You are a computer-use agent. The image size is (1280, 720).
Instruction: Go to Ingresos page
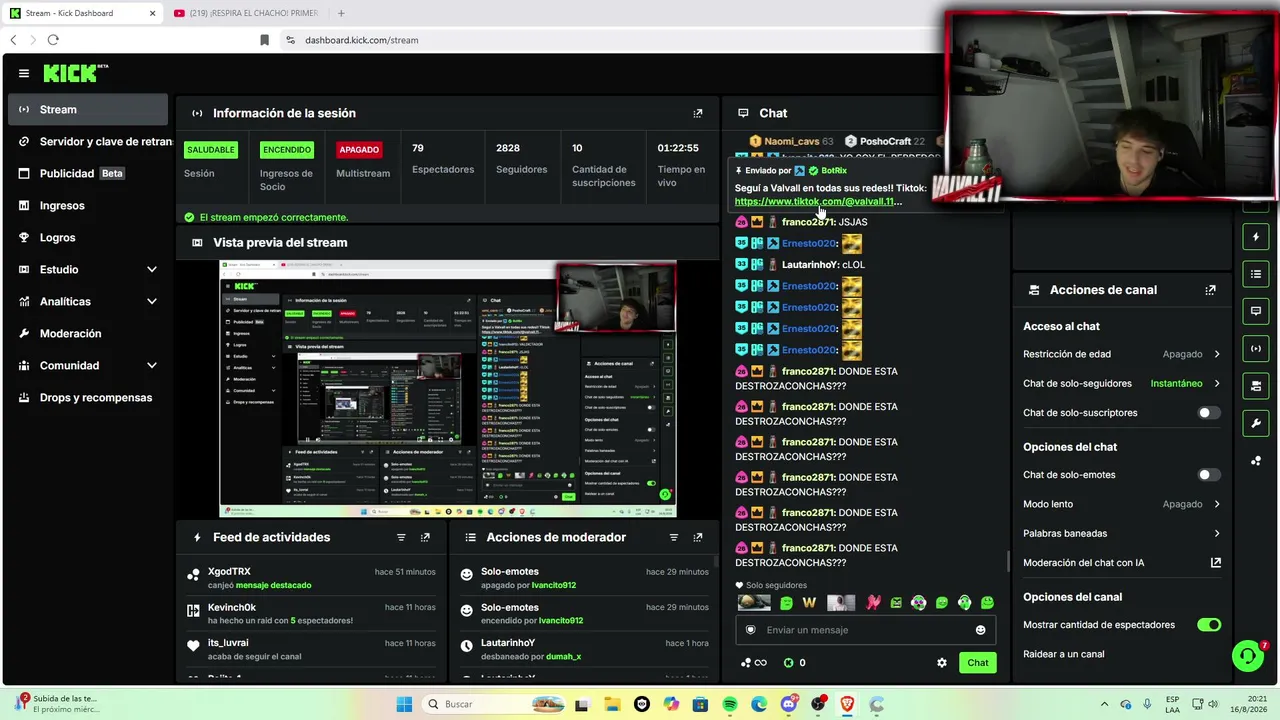pyautogui.click(x=88, y=205)
